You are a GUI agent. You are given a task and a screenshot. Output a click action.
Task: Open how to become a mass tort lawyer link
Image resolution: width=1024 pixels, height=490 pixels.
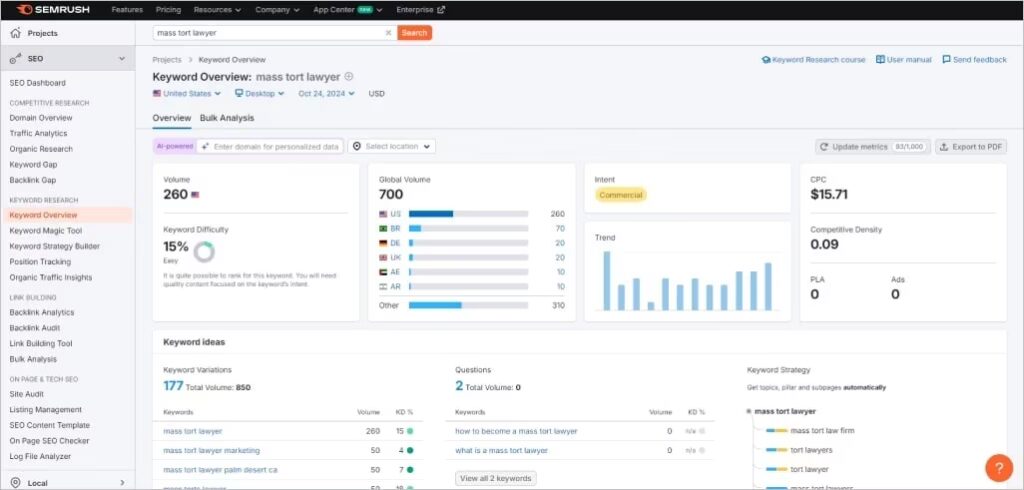point(517,431)
